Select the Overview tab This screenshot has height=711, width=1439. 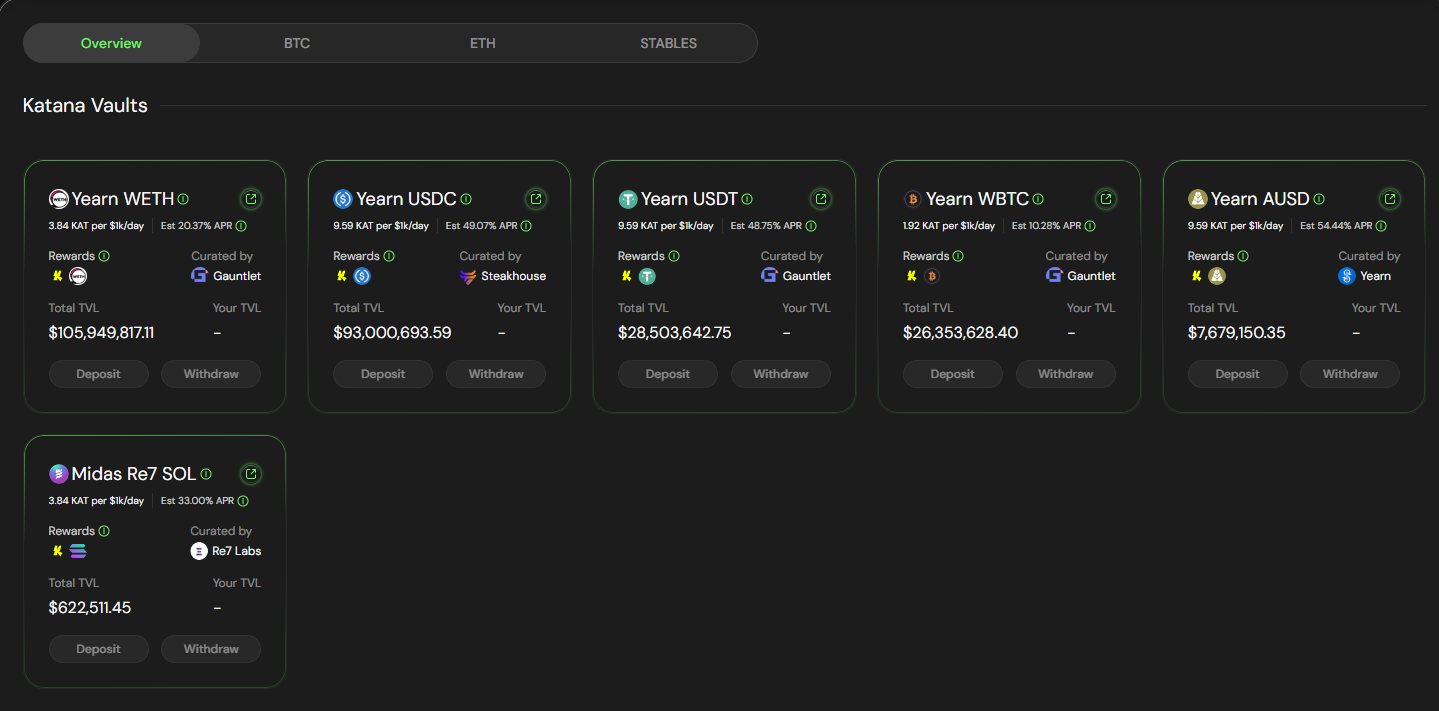111,43
